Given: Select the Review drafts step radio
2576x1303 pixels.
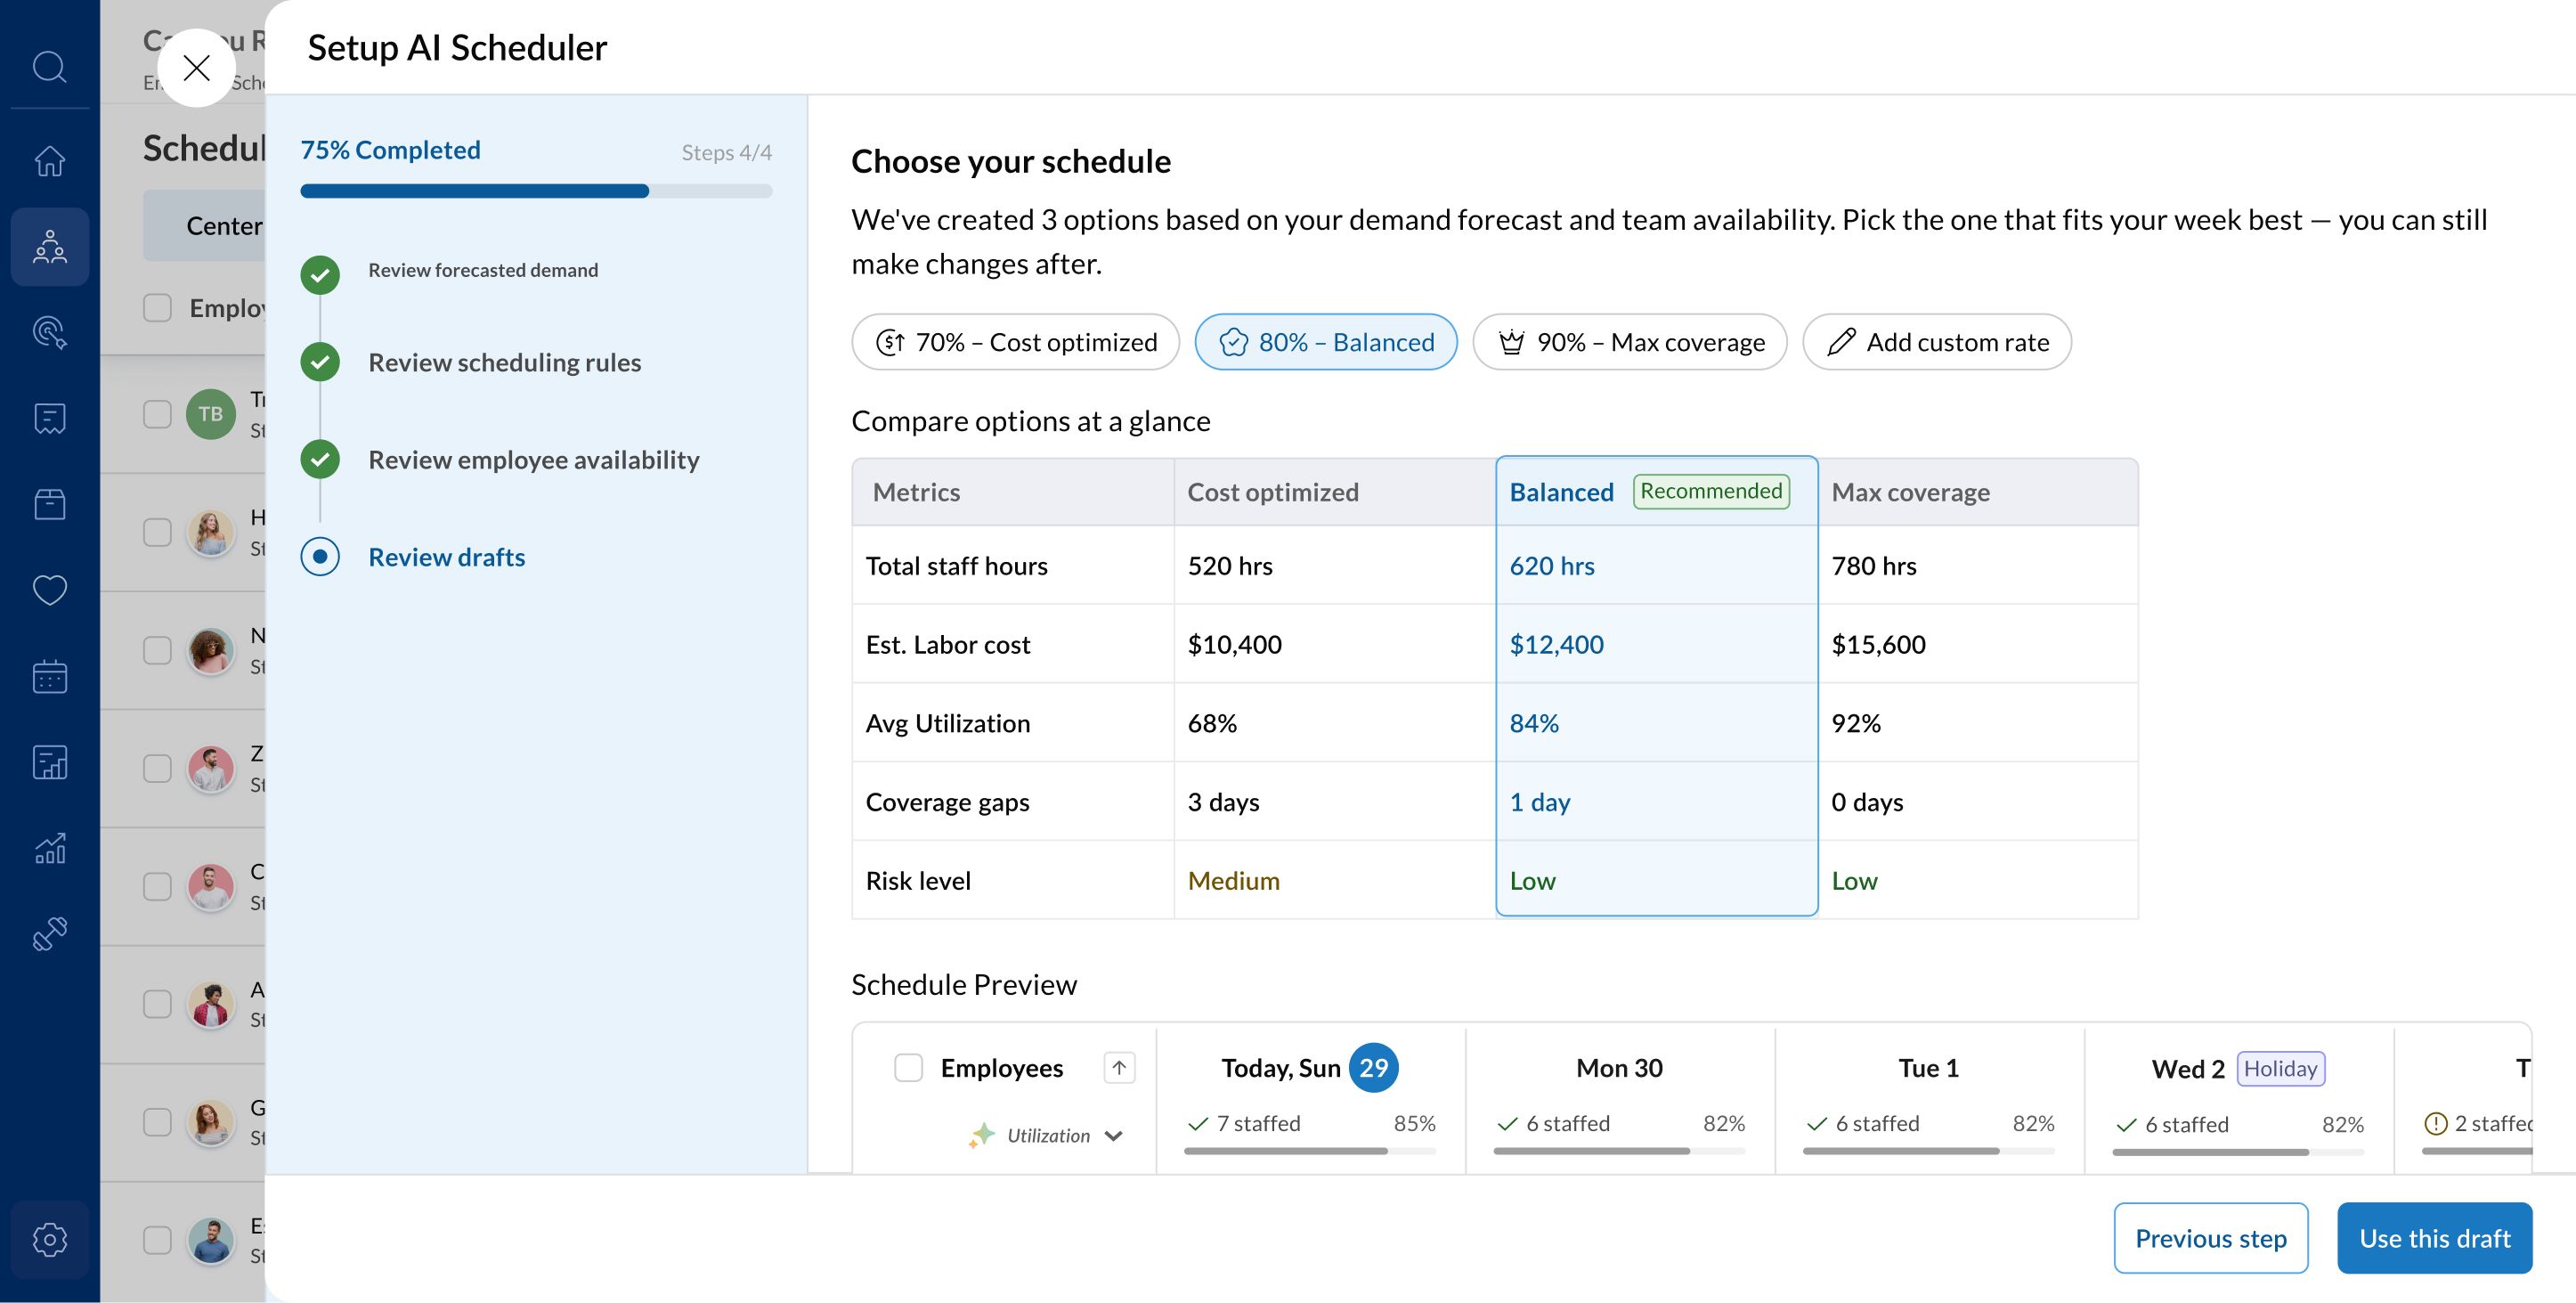Looking at the screenshot, I should (x=320, y=557).
